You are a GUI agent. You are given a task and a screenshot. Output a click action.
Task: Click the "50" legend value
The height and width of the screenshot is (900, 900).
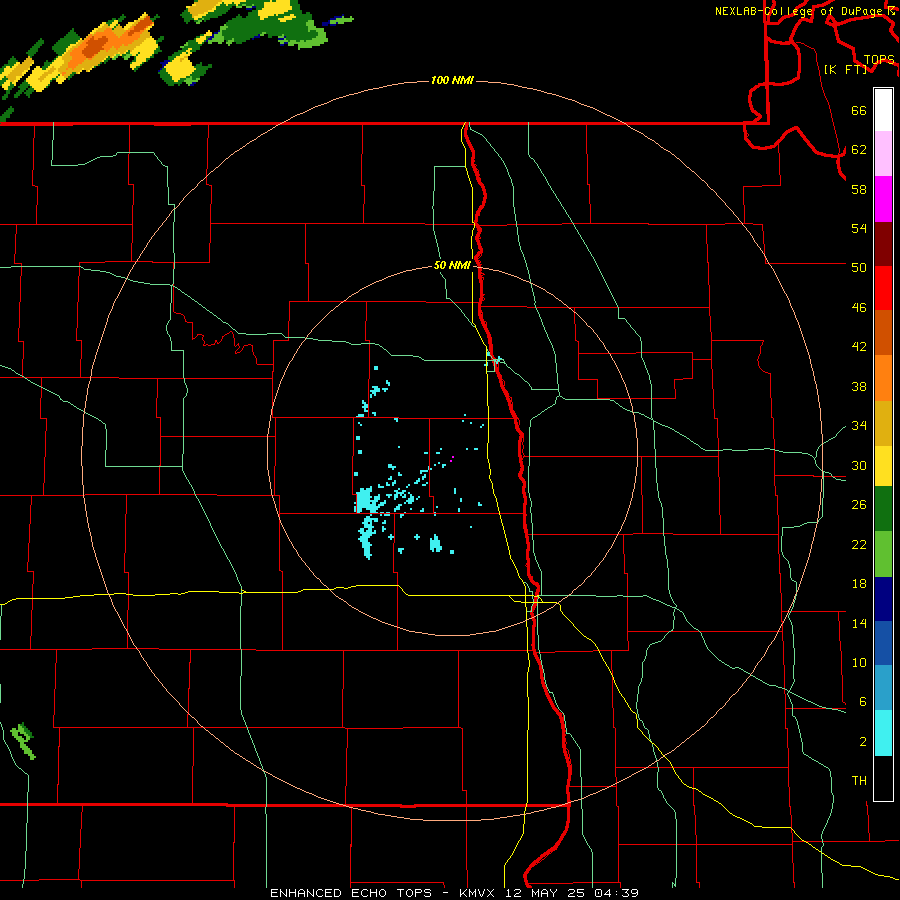pyautogui.click(x=859, y=268)
